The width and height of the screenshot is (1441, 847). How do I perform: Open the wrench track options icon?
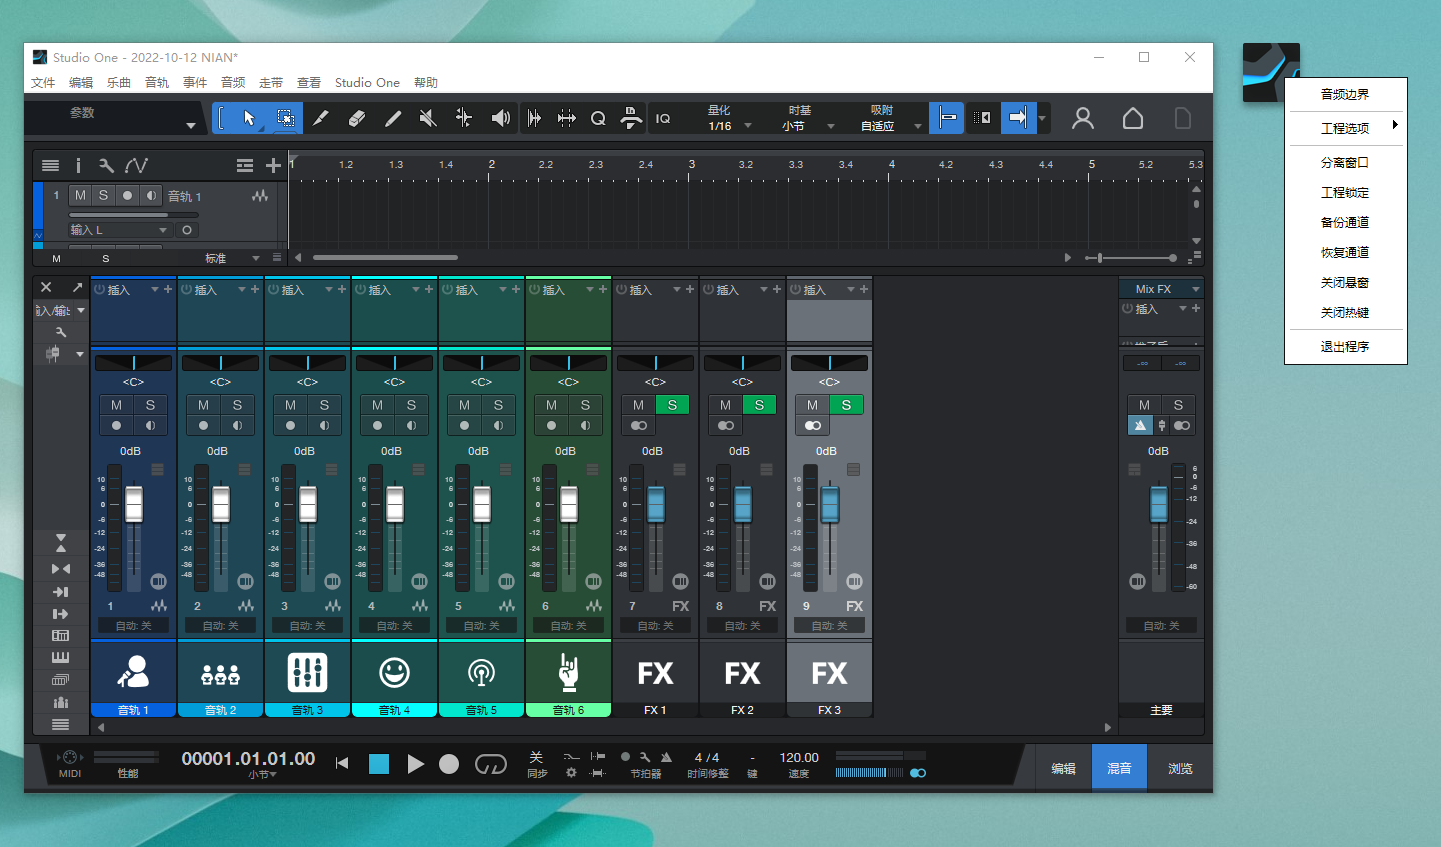tap(106, 165)
